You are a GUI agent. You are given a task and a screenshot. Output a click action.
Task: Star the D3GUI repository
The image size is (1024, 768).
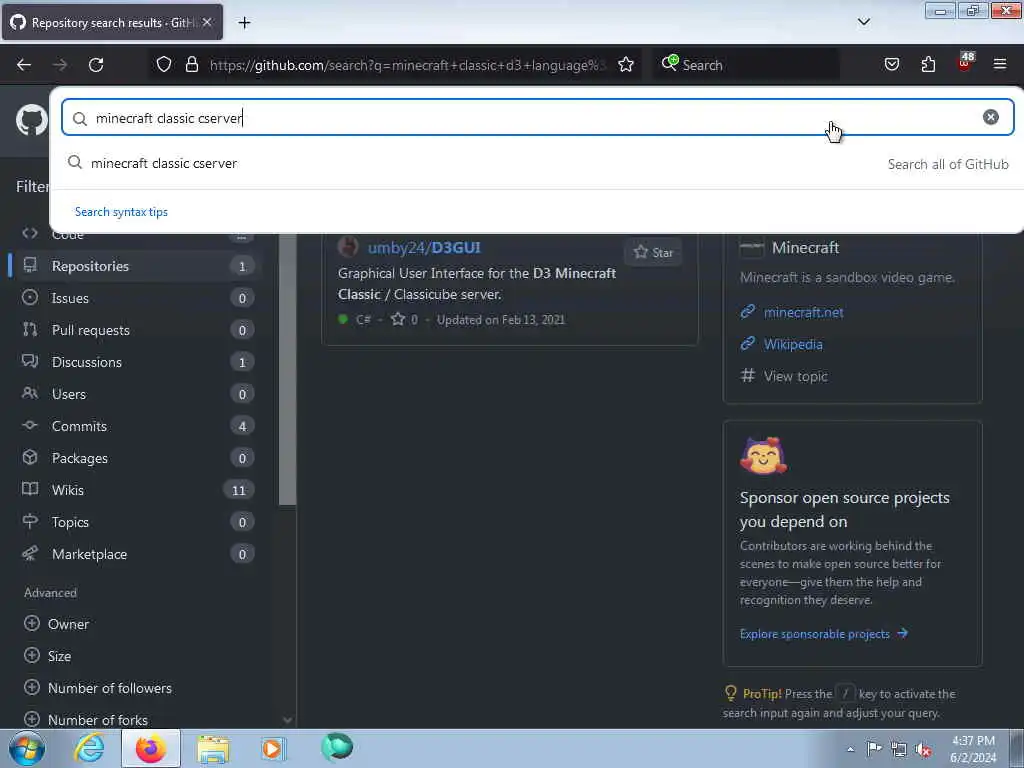pos(653,252)
